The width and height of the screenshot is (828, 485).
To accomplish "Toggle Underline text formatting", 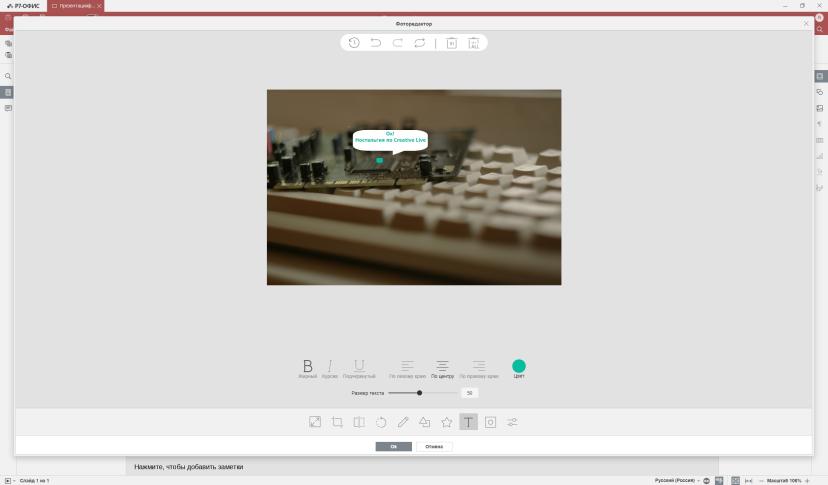I will coord(359,368).
